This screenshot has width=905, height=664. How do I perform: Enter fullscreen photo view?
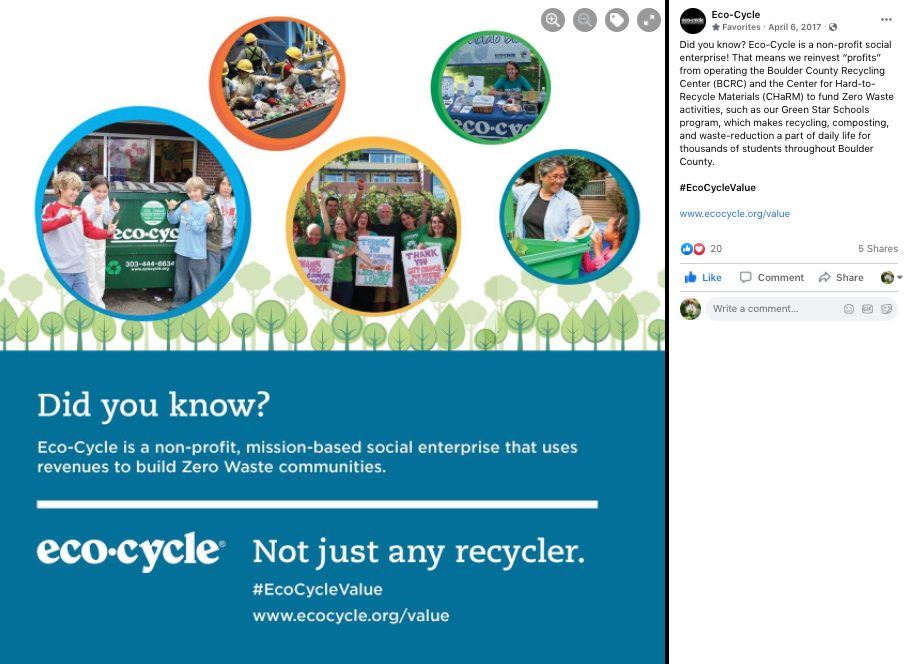click(x=649, y=20)
